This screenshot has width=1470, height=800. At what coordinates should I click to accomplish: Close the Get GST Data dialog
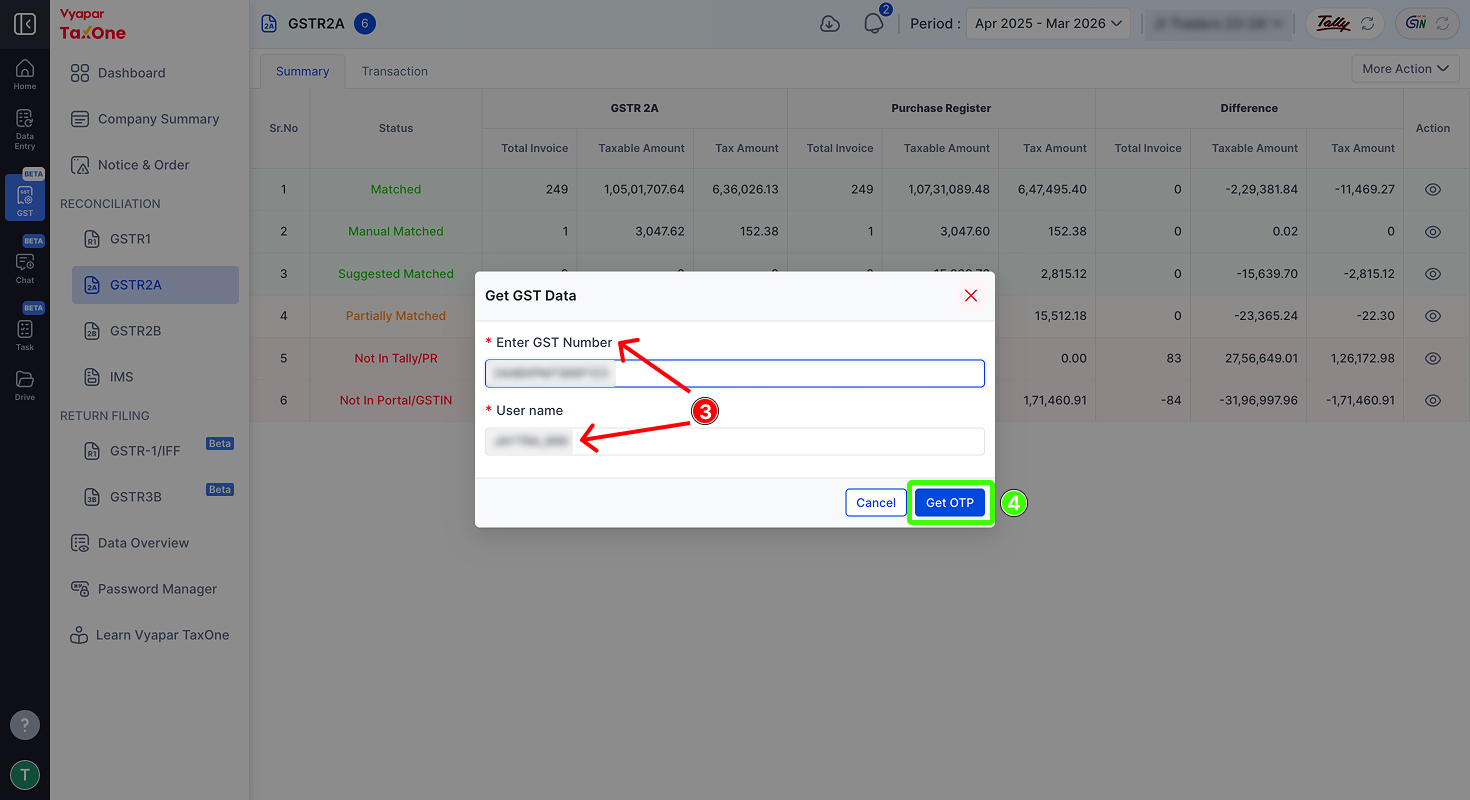click(x=970, y=296)
